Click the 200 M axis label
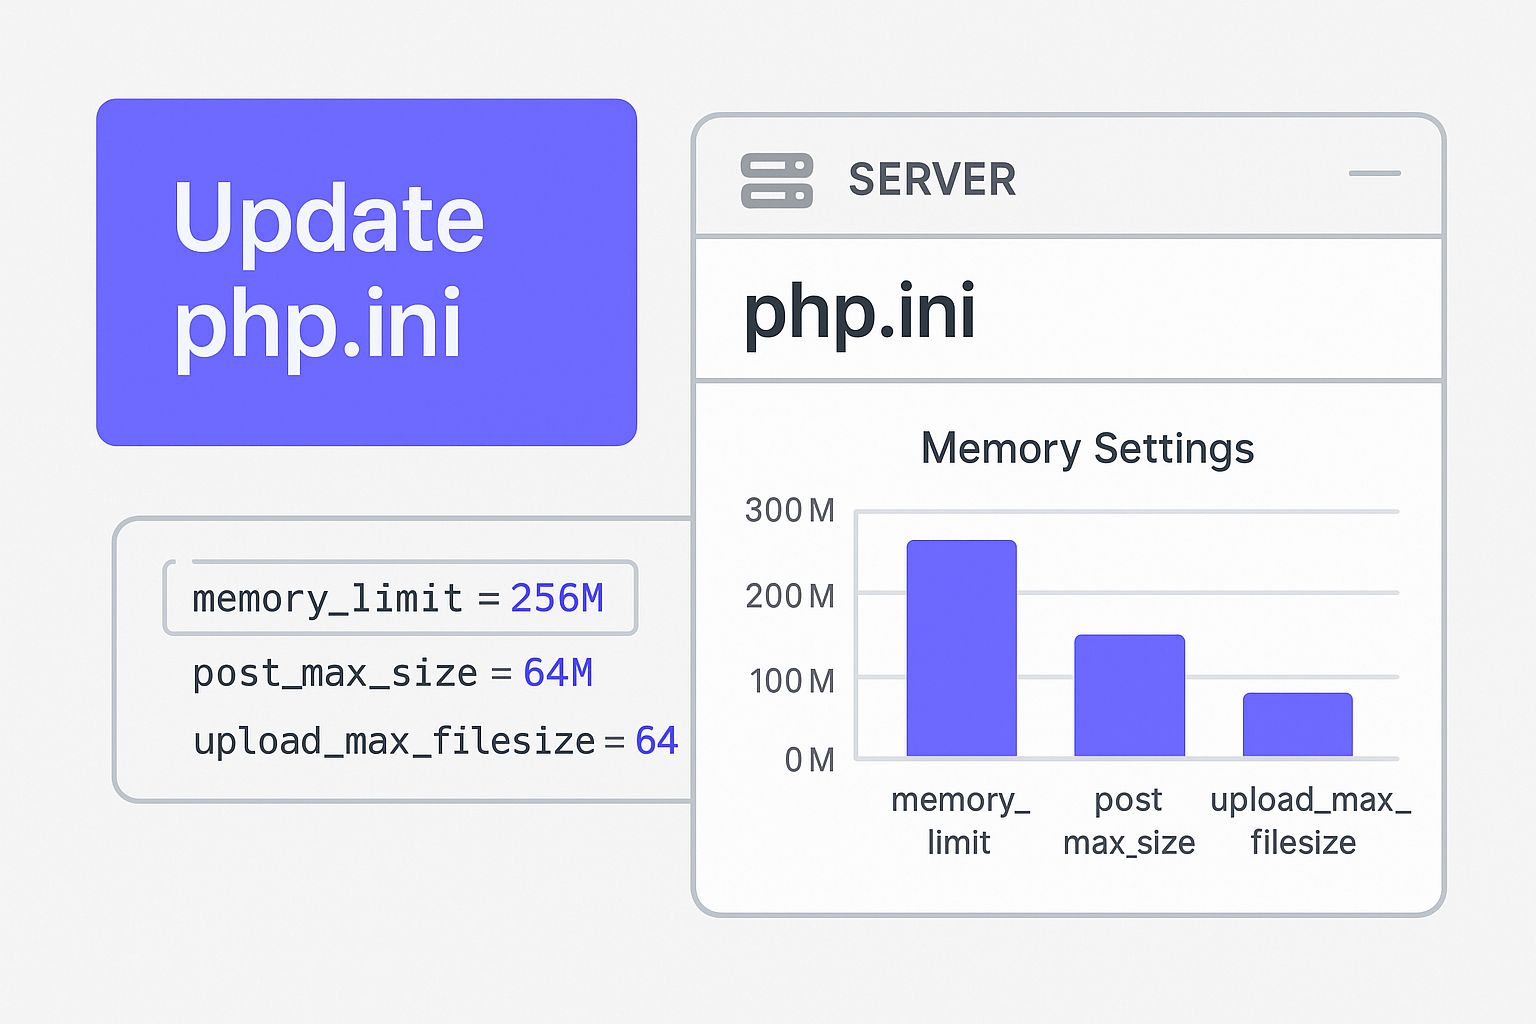Viewport: 1536px width, 1024px height. click(789, 596)
